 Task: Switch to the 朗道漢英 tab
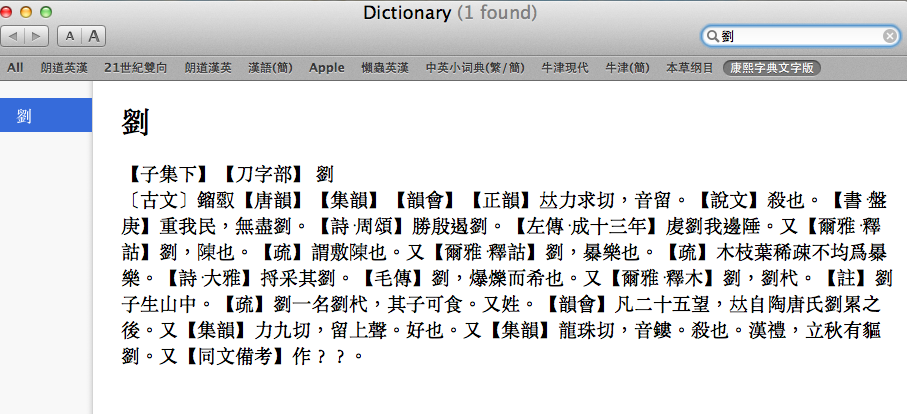tap(208, 68)
